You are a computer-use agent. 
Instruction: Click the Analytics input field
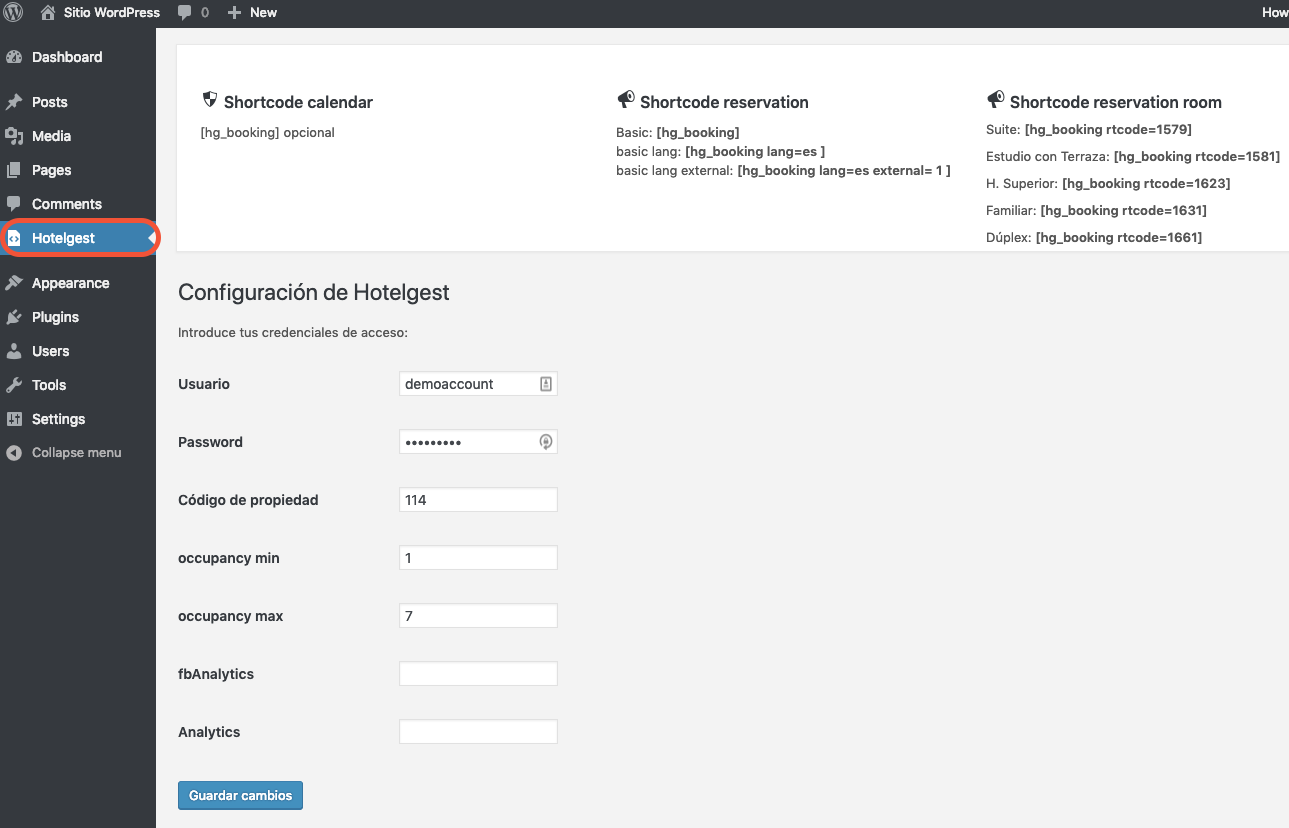click(x=478, y=732)
